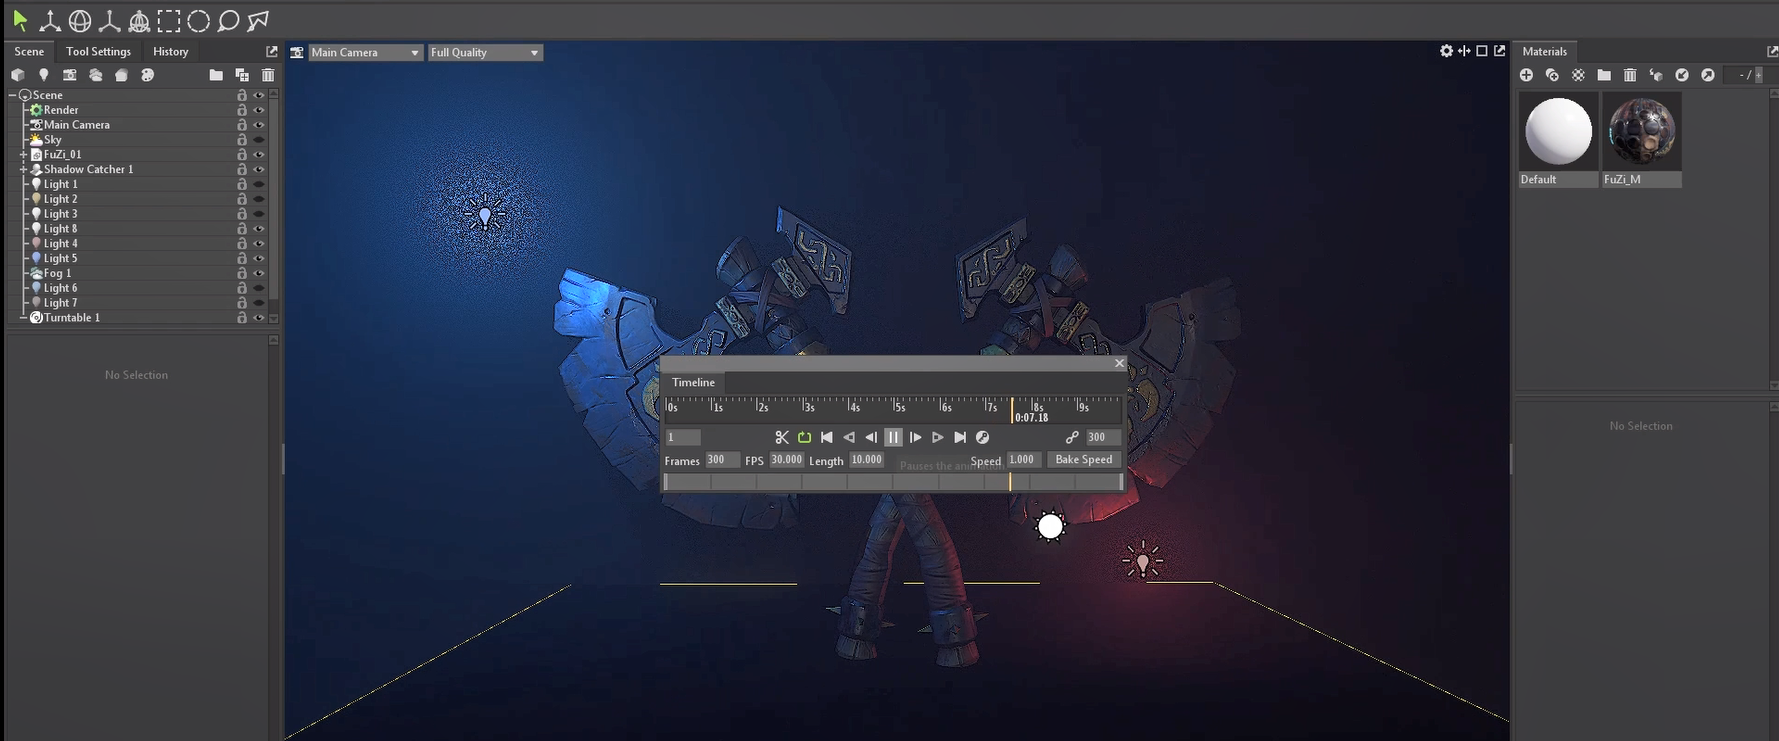Open the Full Quality dropdown
The width and height of the screenshot is (1779, 741).
click(485, 52)
